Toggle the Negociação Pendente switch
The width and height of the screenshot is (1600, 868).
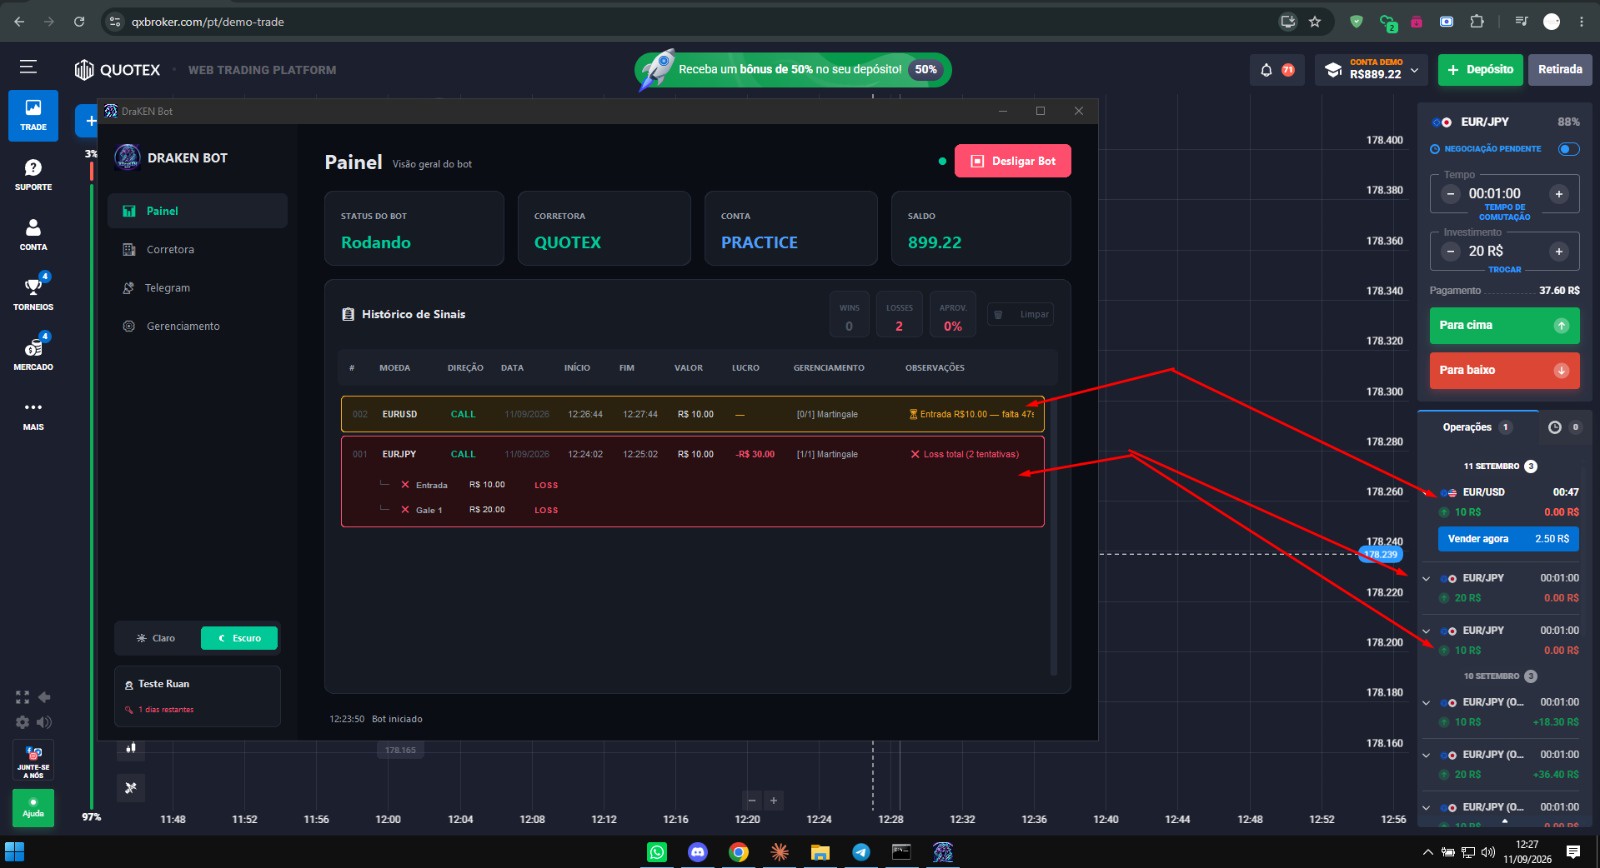point(1569,149)
